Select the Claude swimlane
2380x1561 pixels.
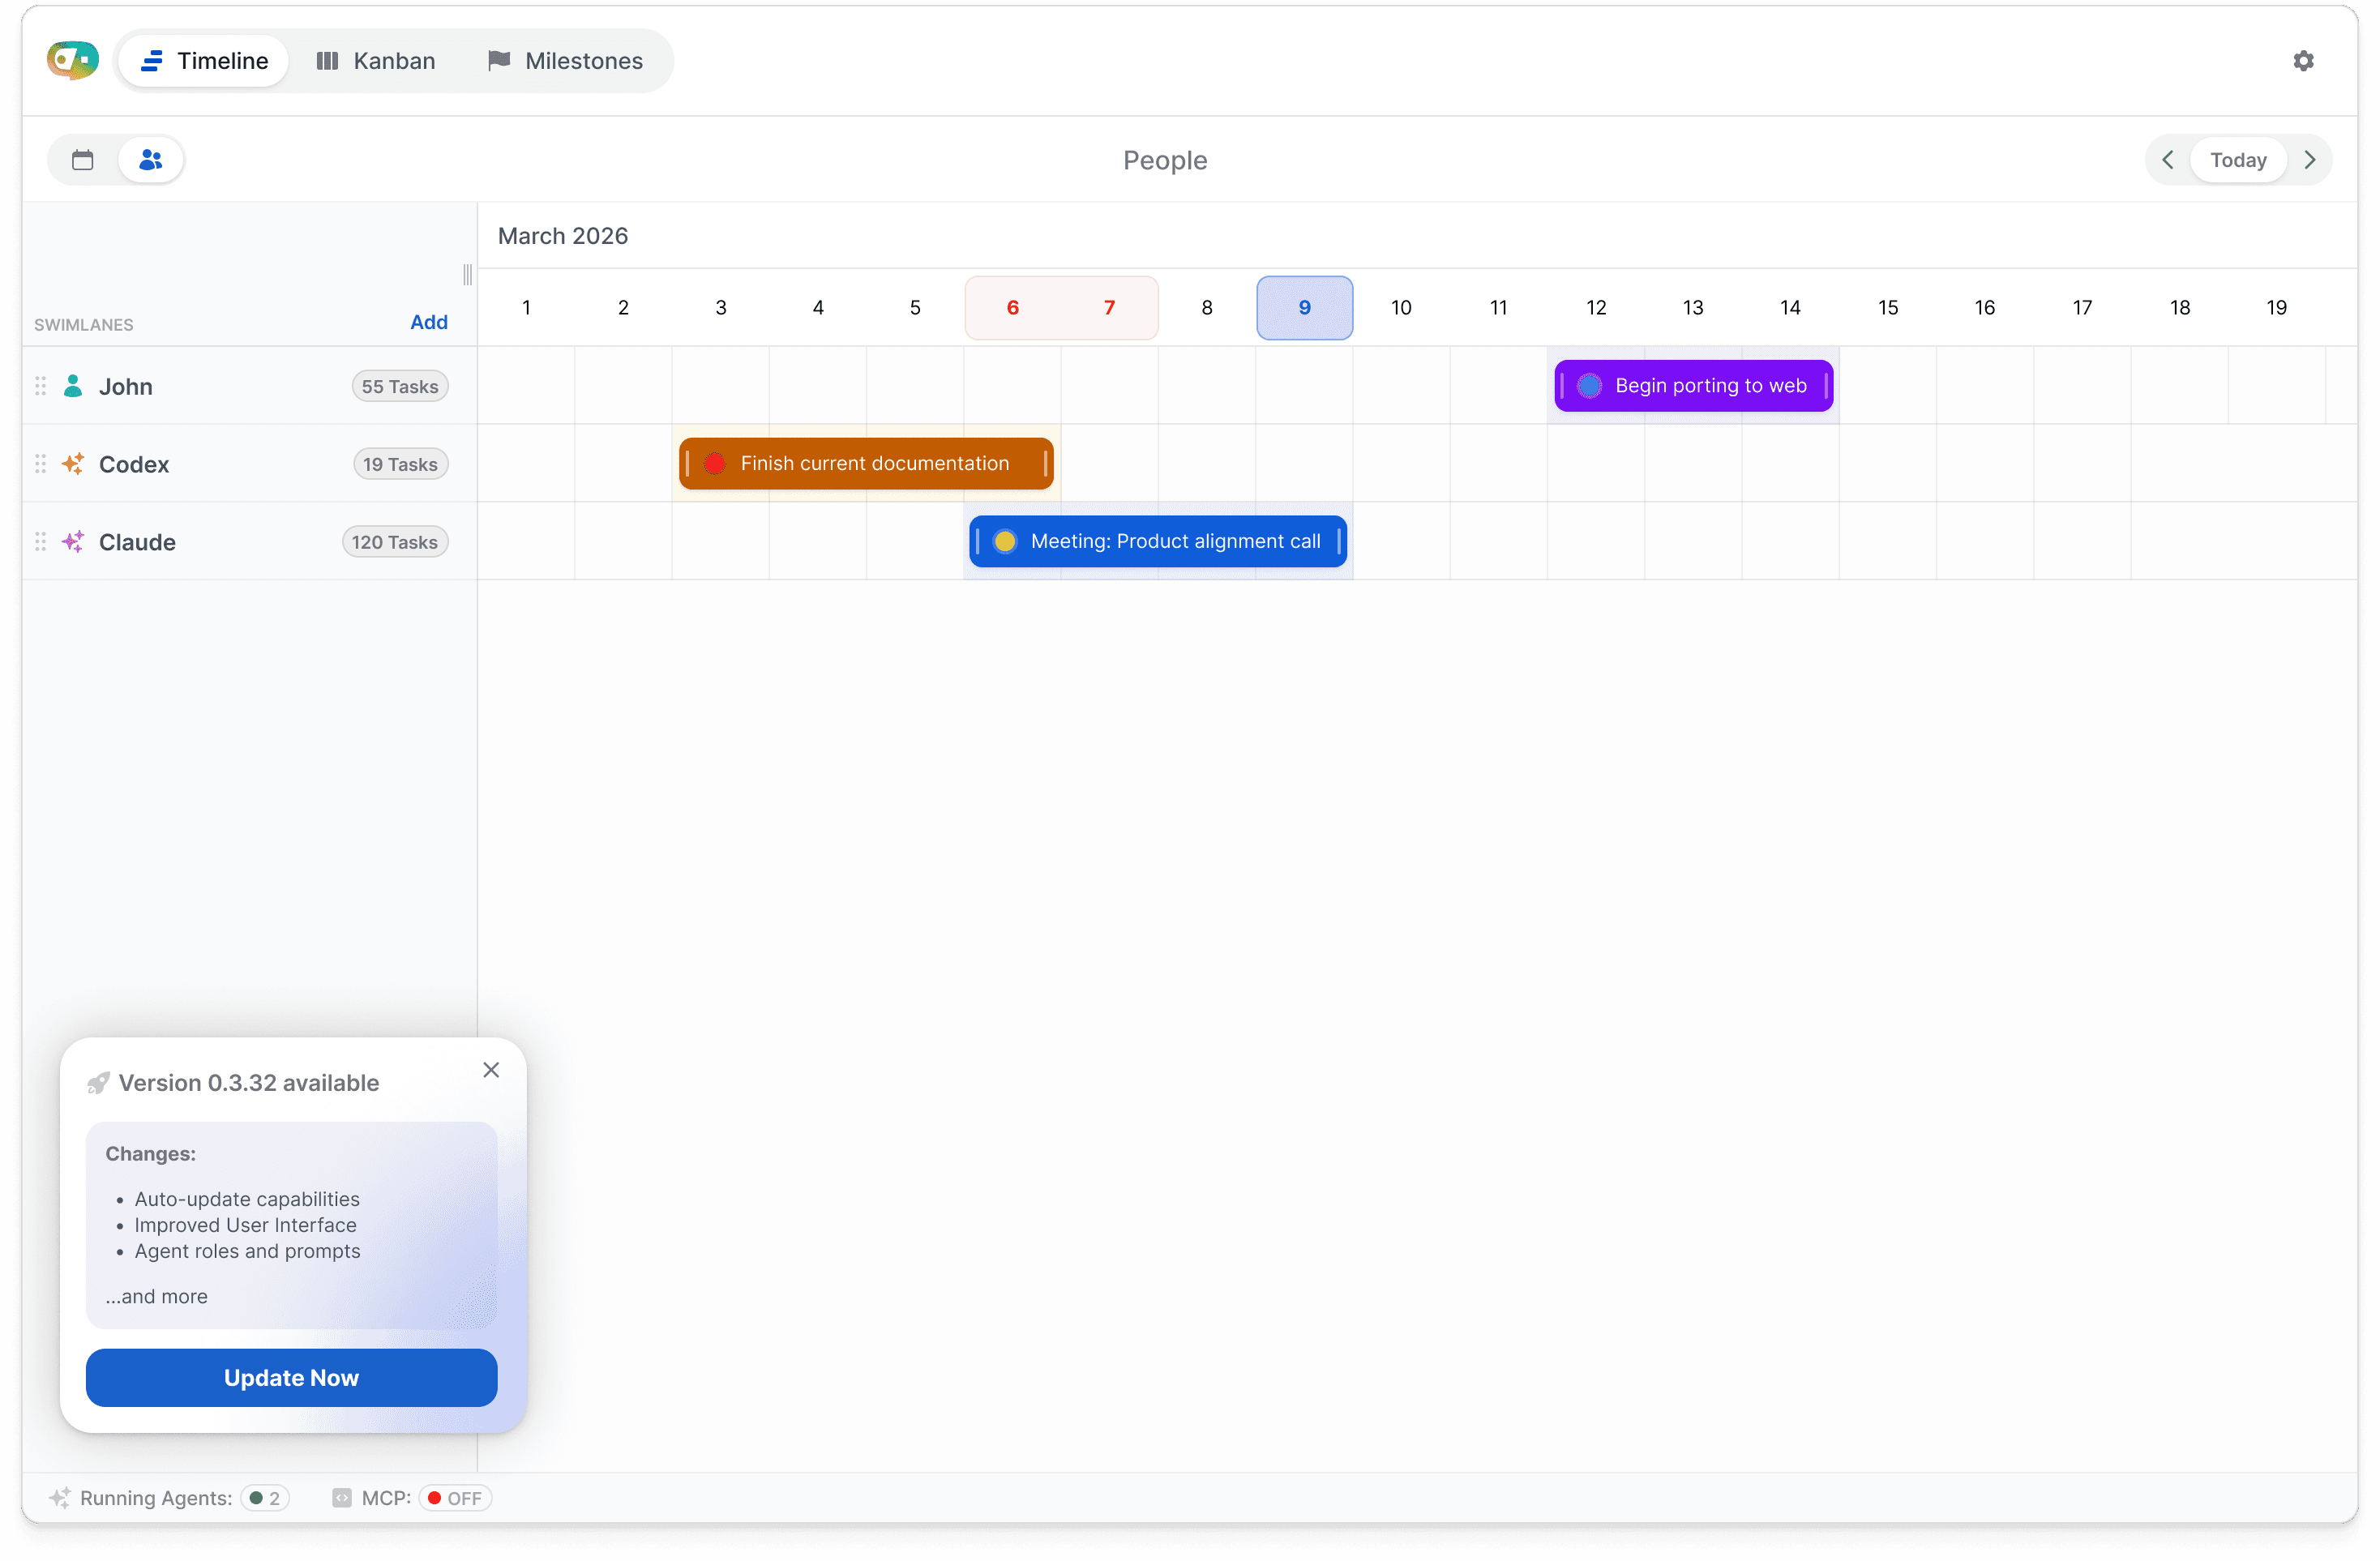(249, 542)
